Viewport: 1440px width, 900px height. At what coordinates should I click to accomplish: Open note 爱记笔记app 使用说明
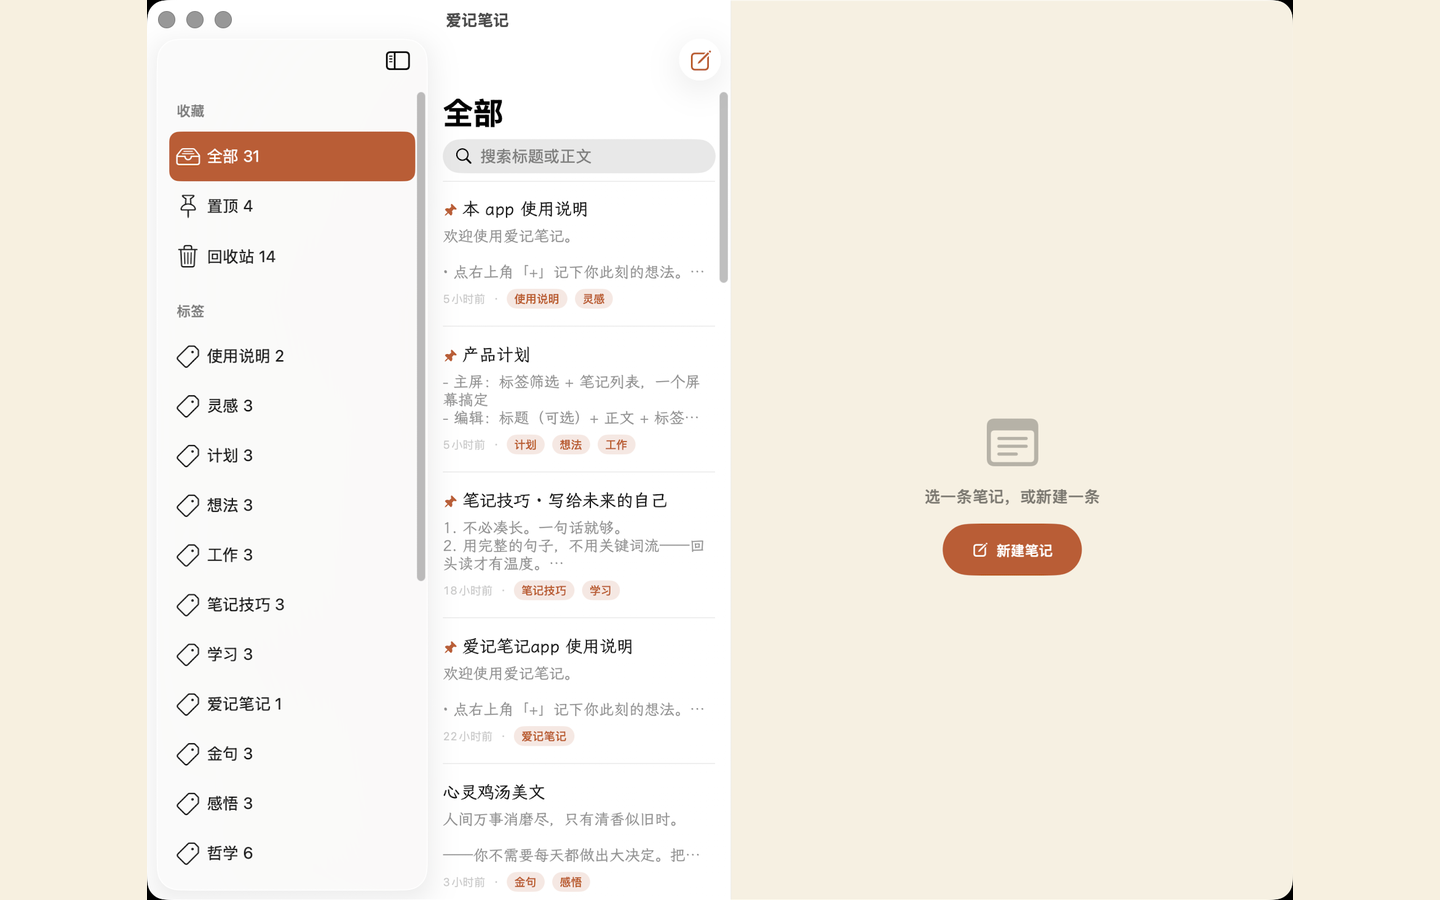coord(579,691)
